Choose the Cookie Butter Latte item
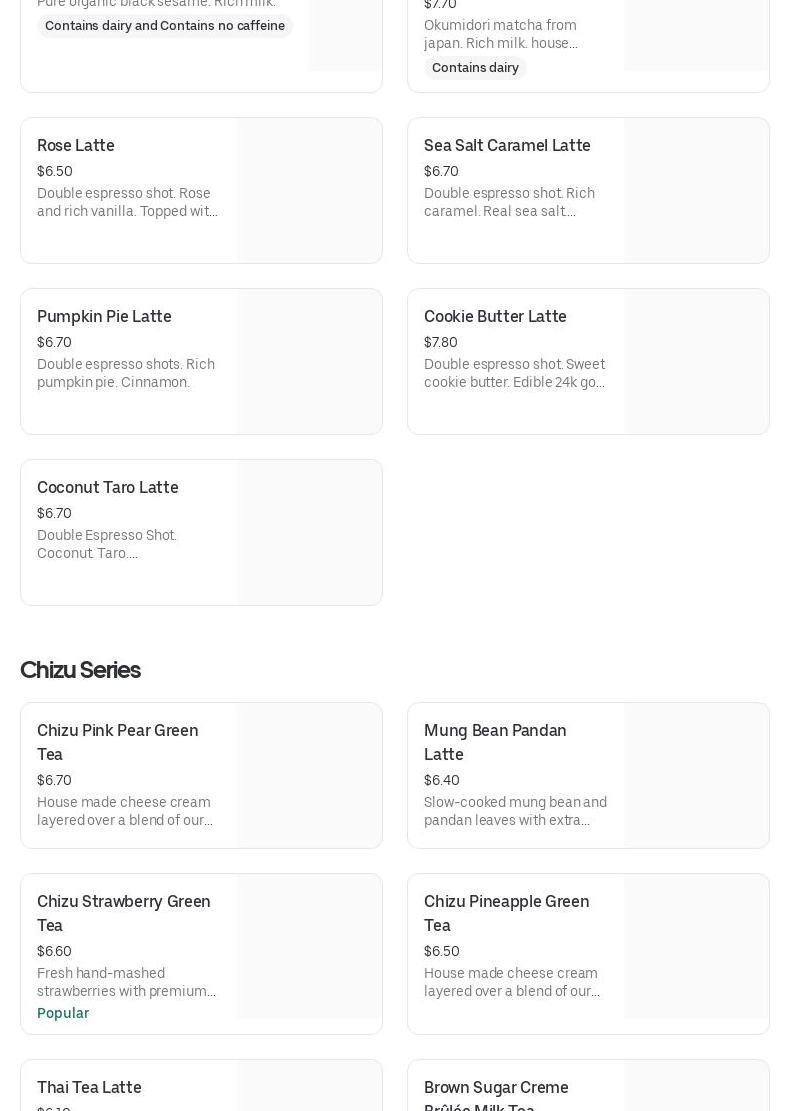Viewport: 804px width, 1111px height. coord(495,317)
